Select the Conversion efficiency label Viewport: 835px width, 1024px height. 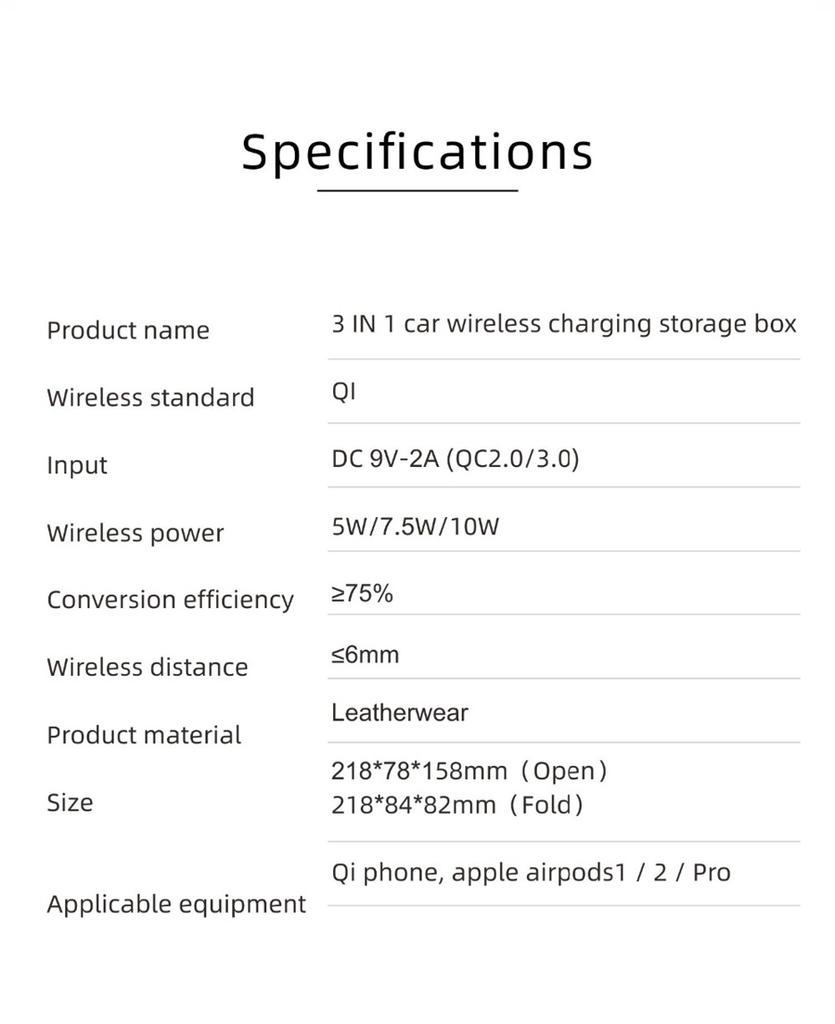tap(170, 600)
